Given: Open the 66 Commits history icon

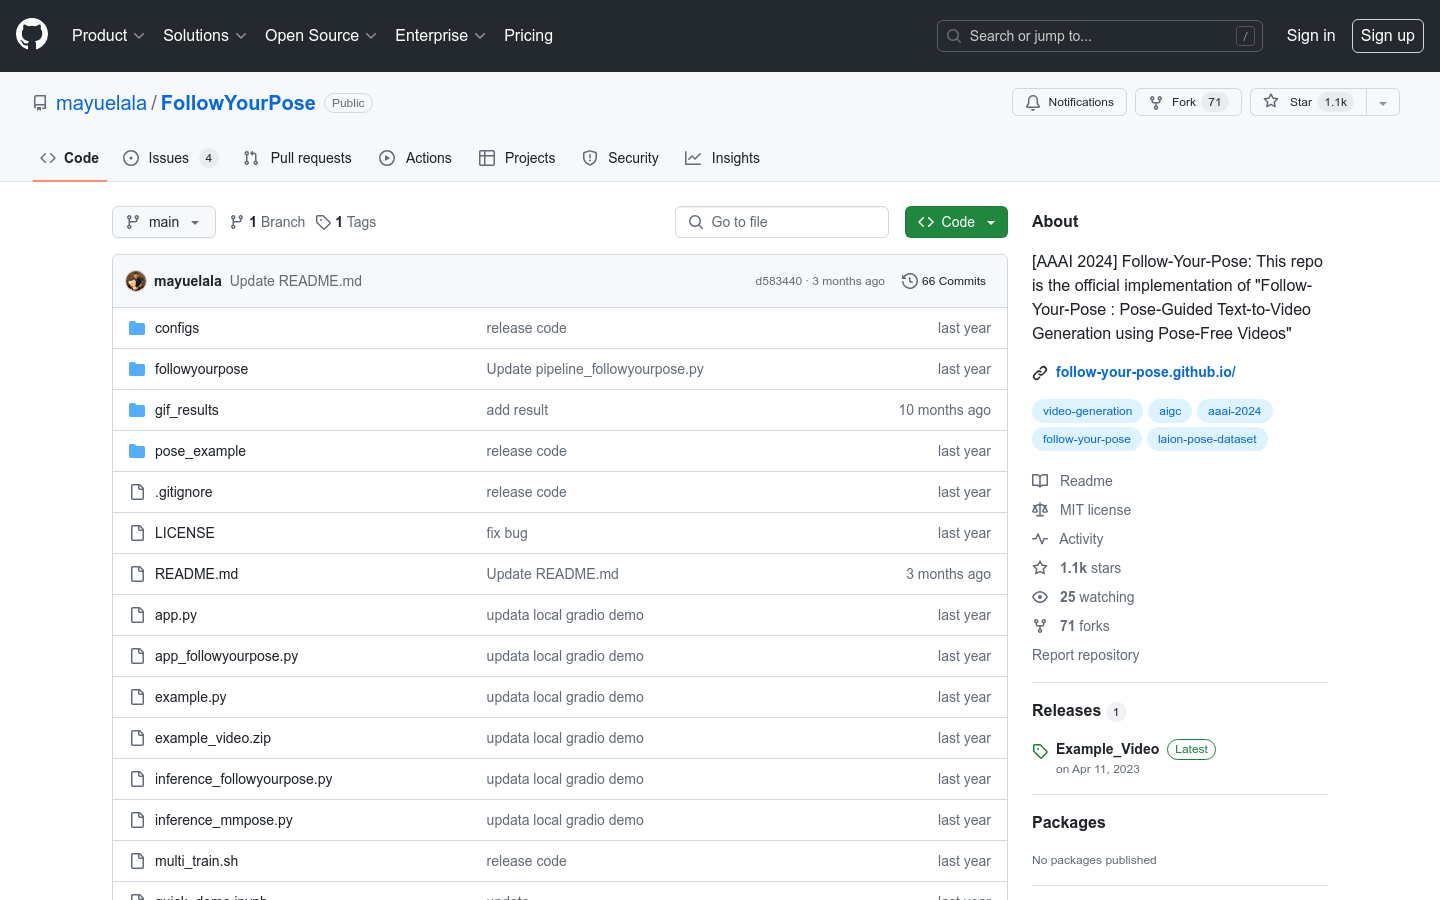Looking at the screenshot, I should [909, 281].
